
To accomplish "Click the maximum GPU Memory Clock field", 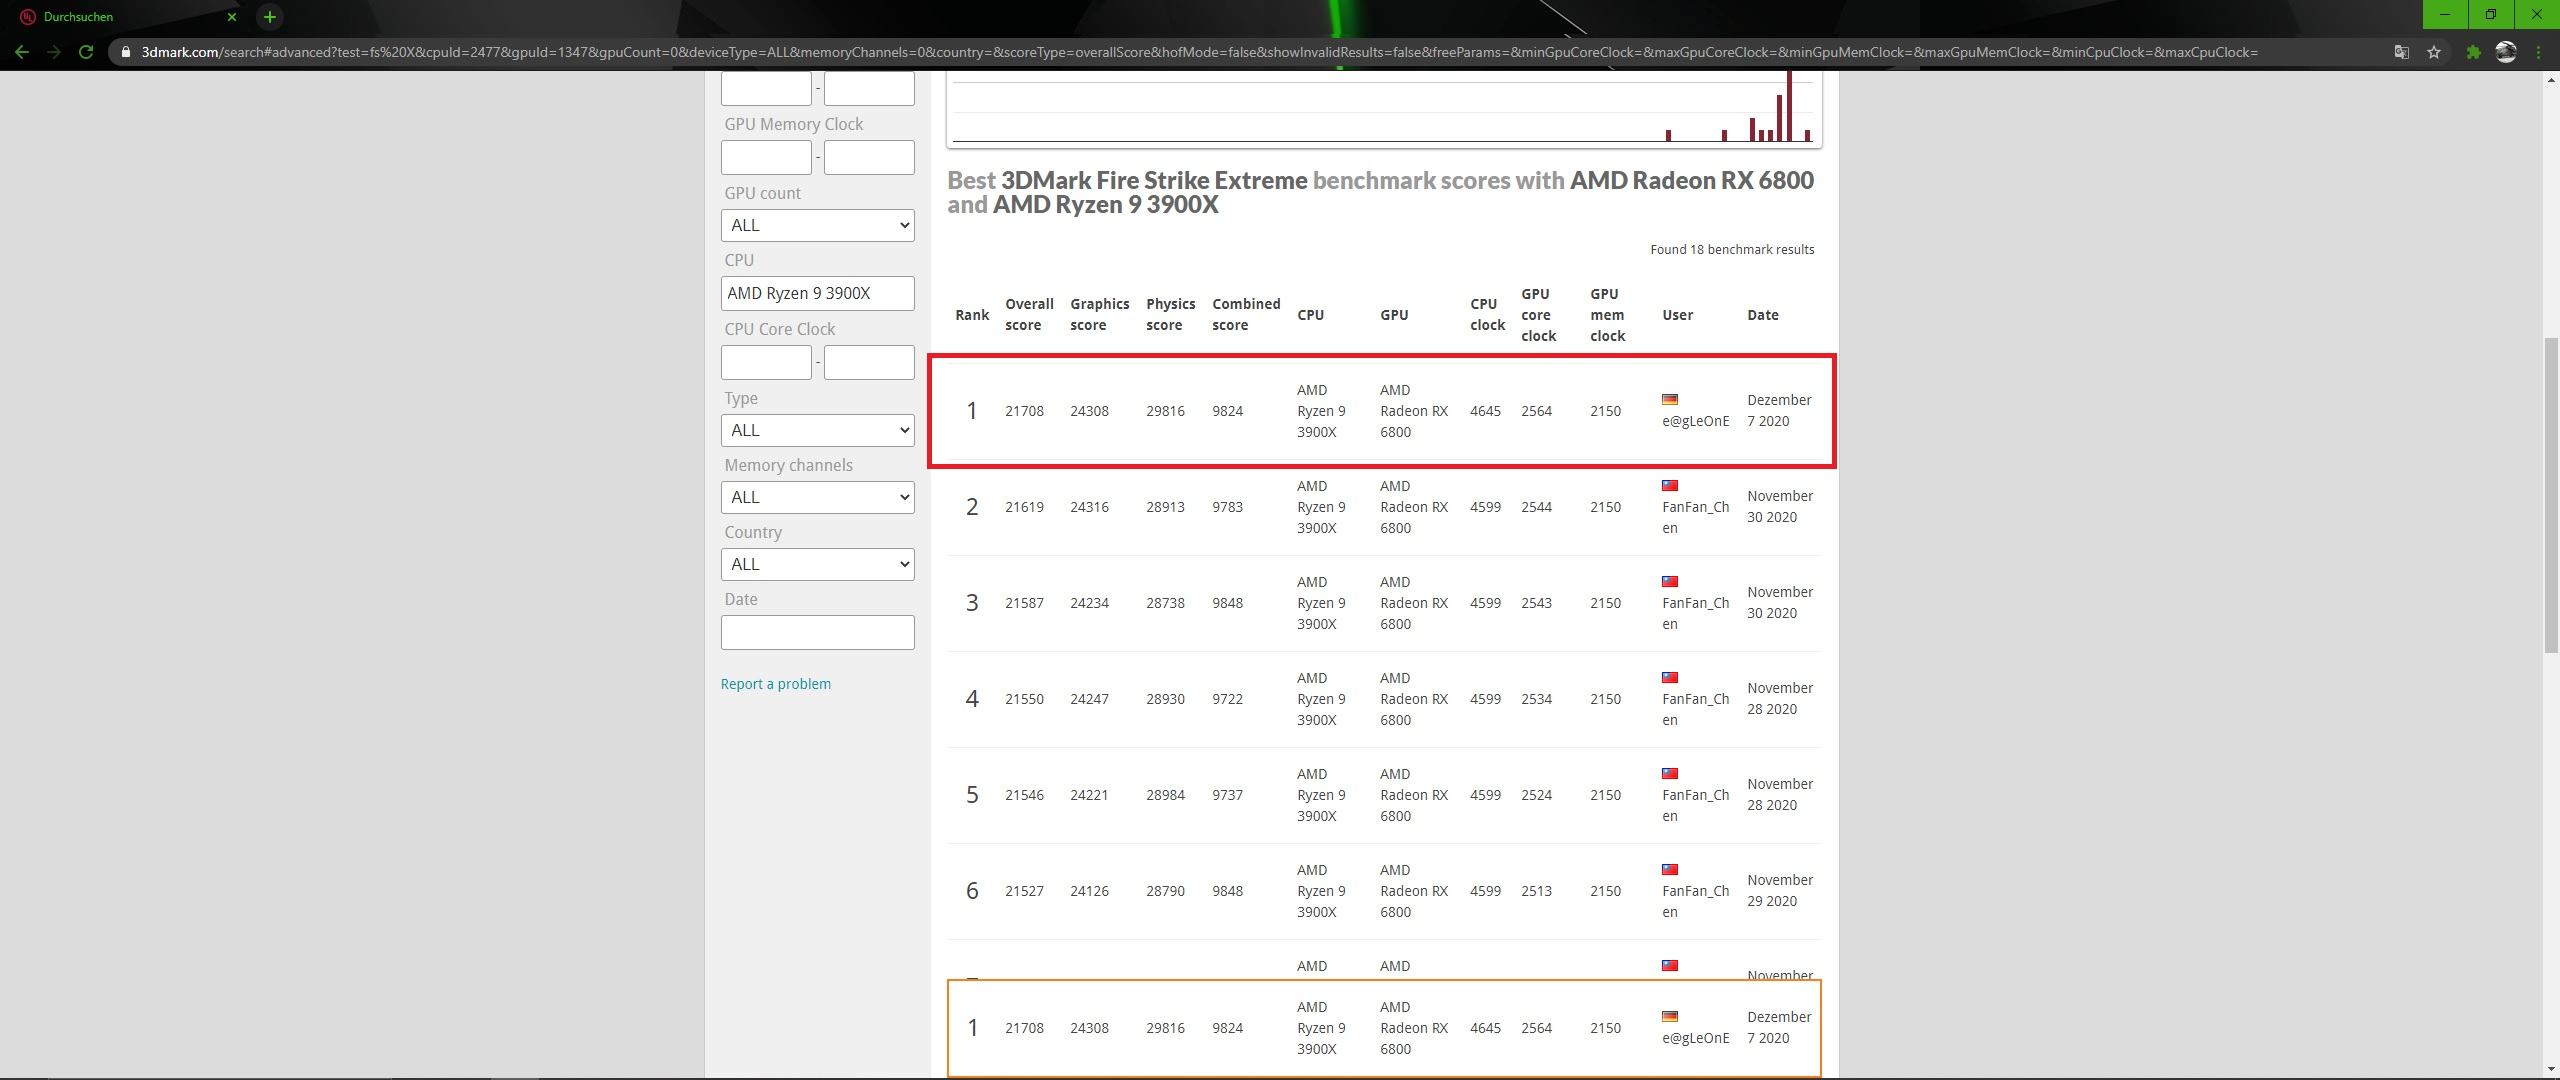I will (x=869, y=157).
